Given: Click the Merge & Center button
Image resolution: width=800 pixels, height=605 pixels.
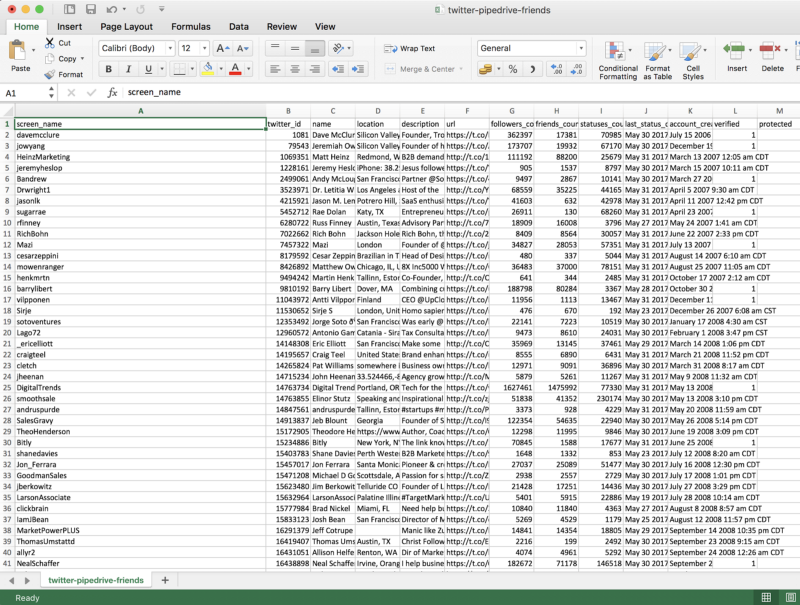Looking at the screenshot, I should click(x=421, y=69).
